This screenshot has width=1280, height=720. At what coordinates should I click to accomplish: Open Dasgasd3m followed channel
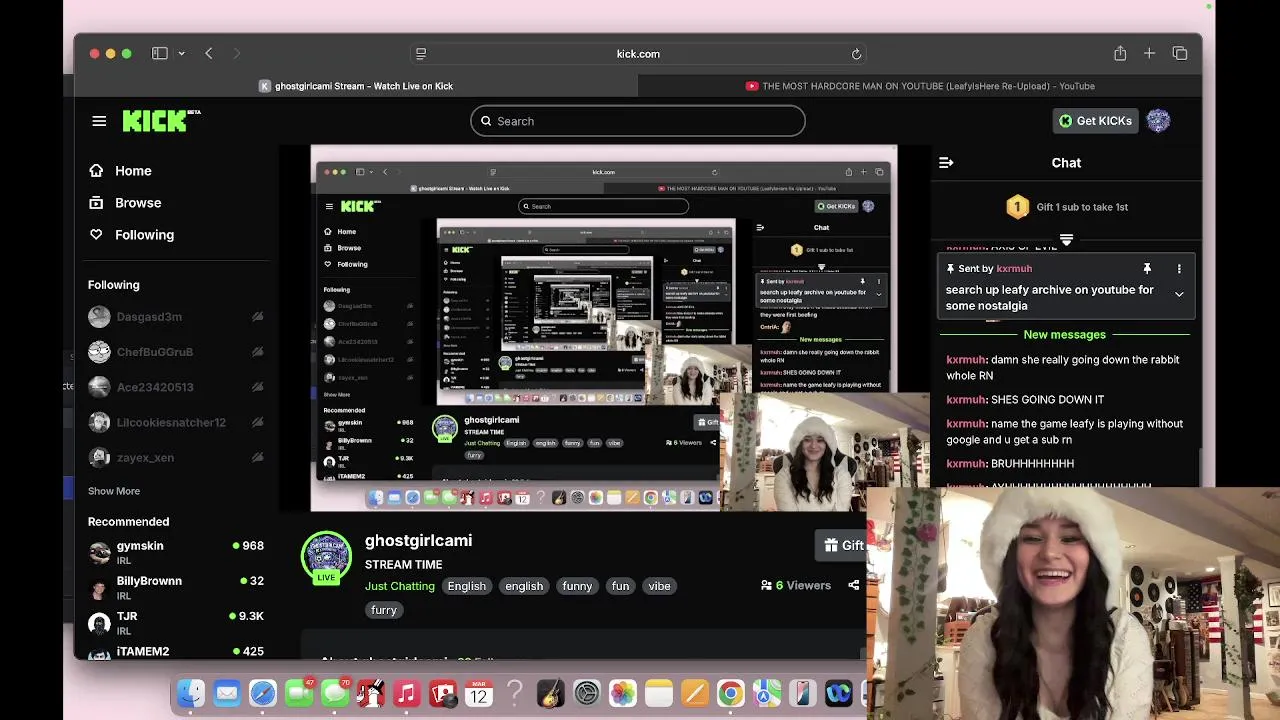[x=175, y=317]
